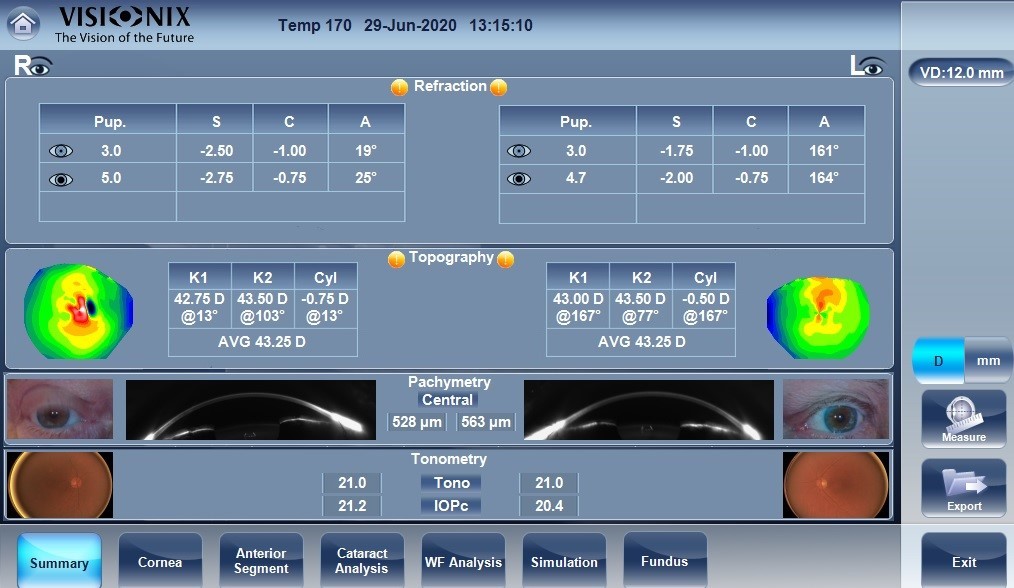The height and width of the screenshot is (588, 1014).
Task: Click the right eye Scheimpflug pachymetry image
Action: 251,410
